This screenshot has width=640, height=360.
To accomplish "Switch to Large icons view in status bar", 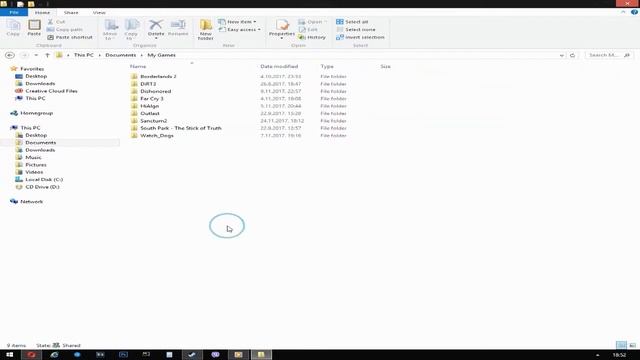I will [x=632, y=345].
